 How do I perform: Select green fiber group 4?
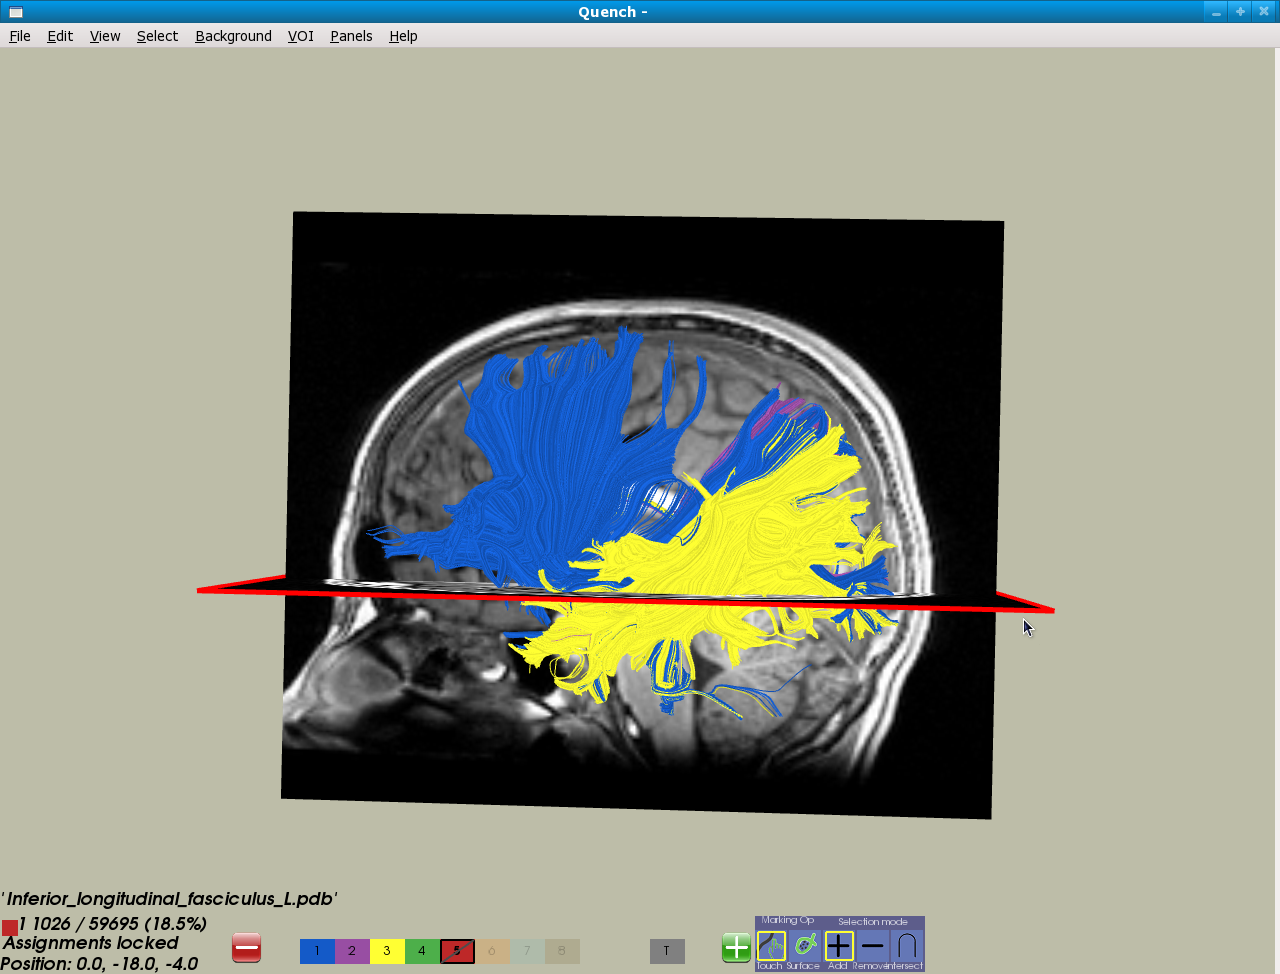click(422, 951)
